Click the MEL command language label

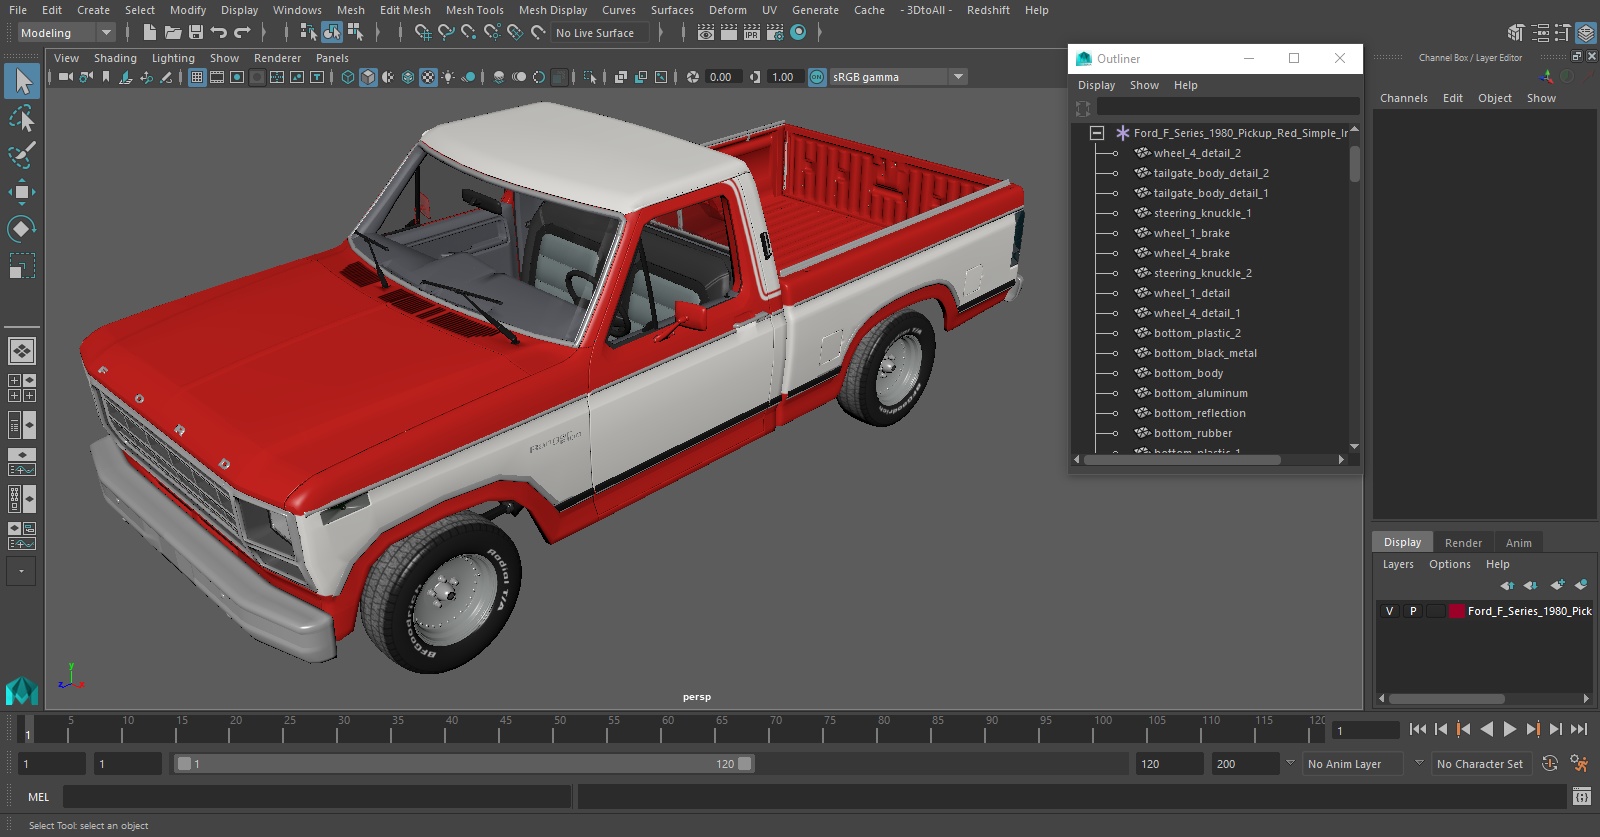tap(38, 797)
